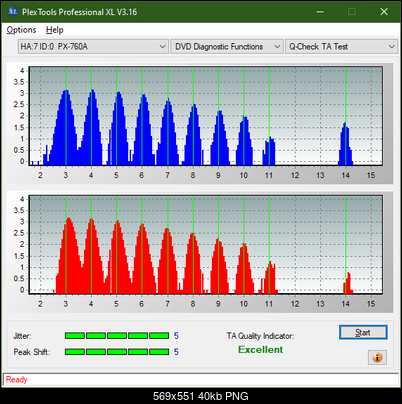
Task: Open the Options menu
Action: 21,30
